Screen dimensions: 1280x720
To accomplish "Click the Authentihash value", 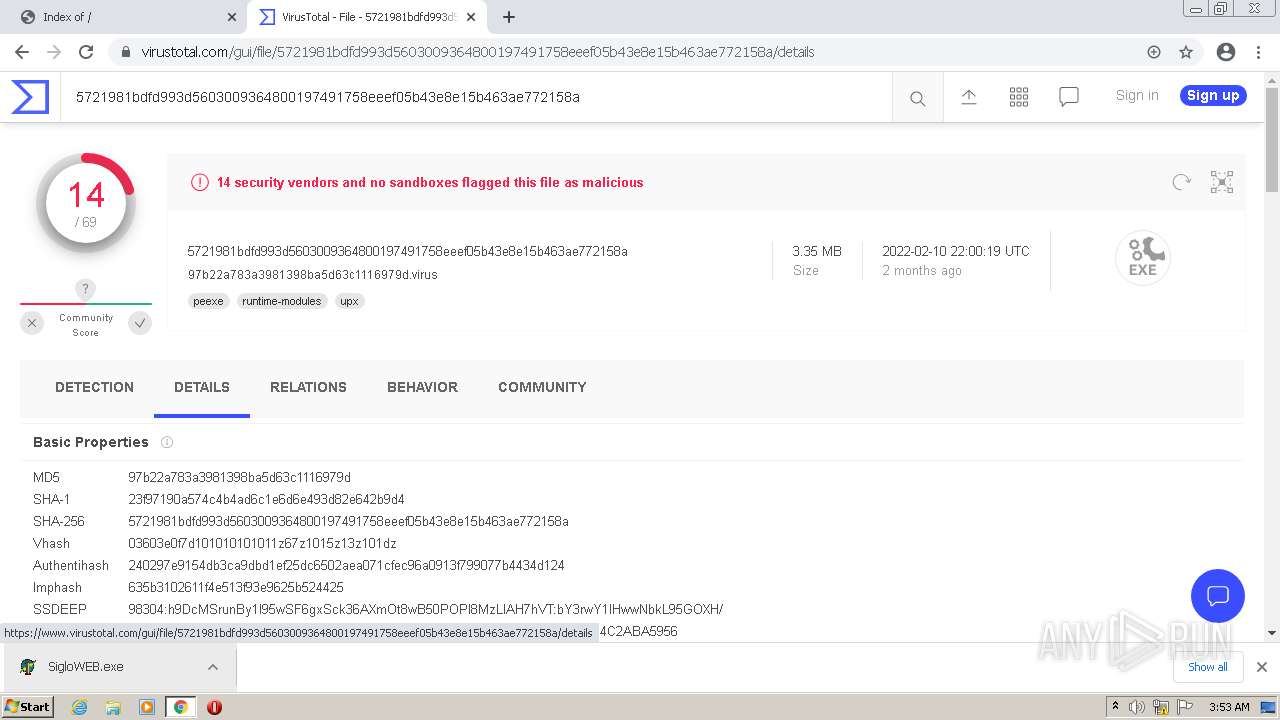I will pyautogui.click(x=346, y=565).
